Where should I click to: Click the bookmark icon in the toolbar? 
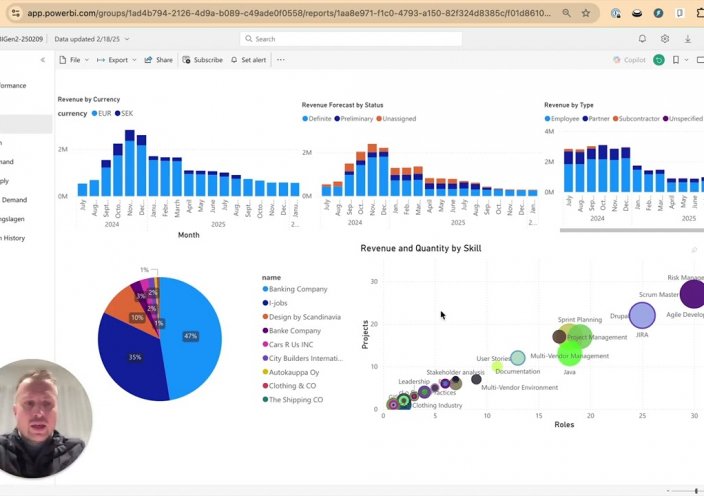[x=677, y=60]
